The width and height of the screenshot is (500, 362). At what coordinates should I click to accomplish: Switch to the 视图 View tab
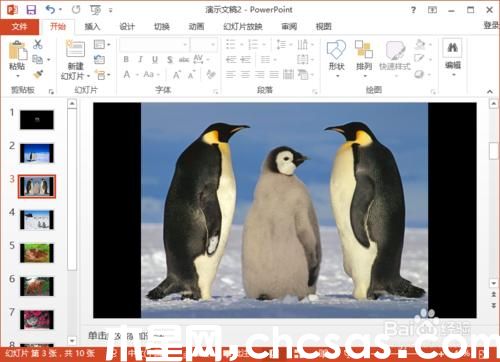click(x=324, y=27)
